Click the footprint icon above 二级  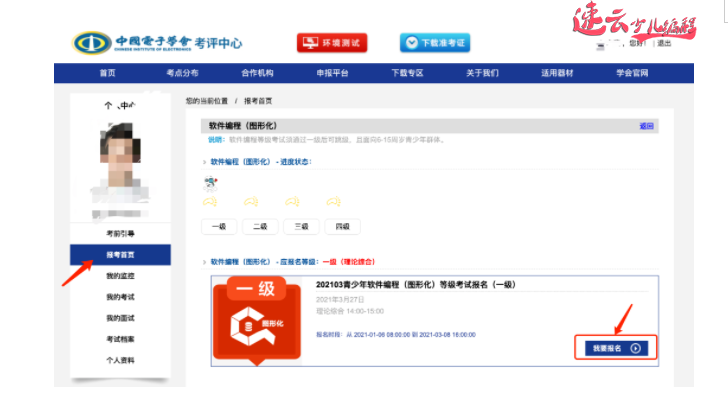click(251, 202)
